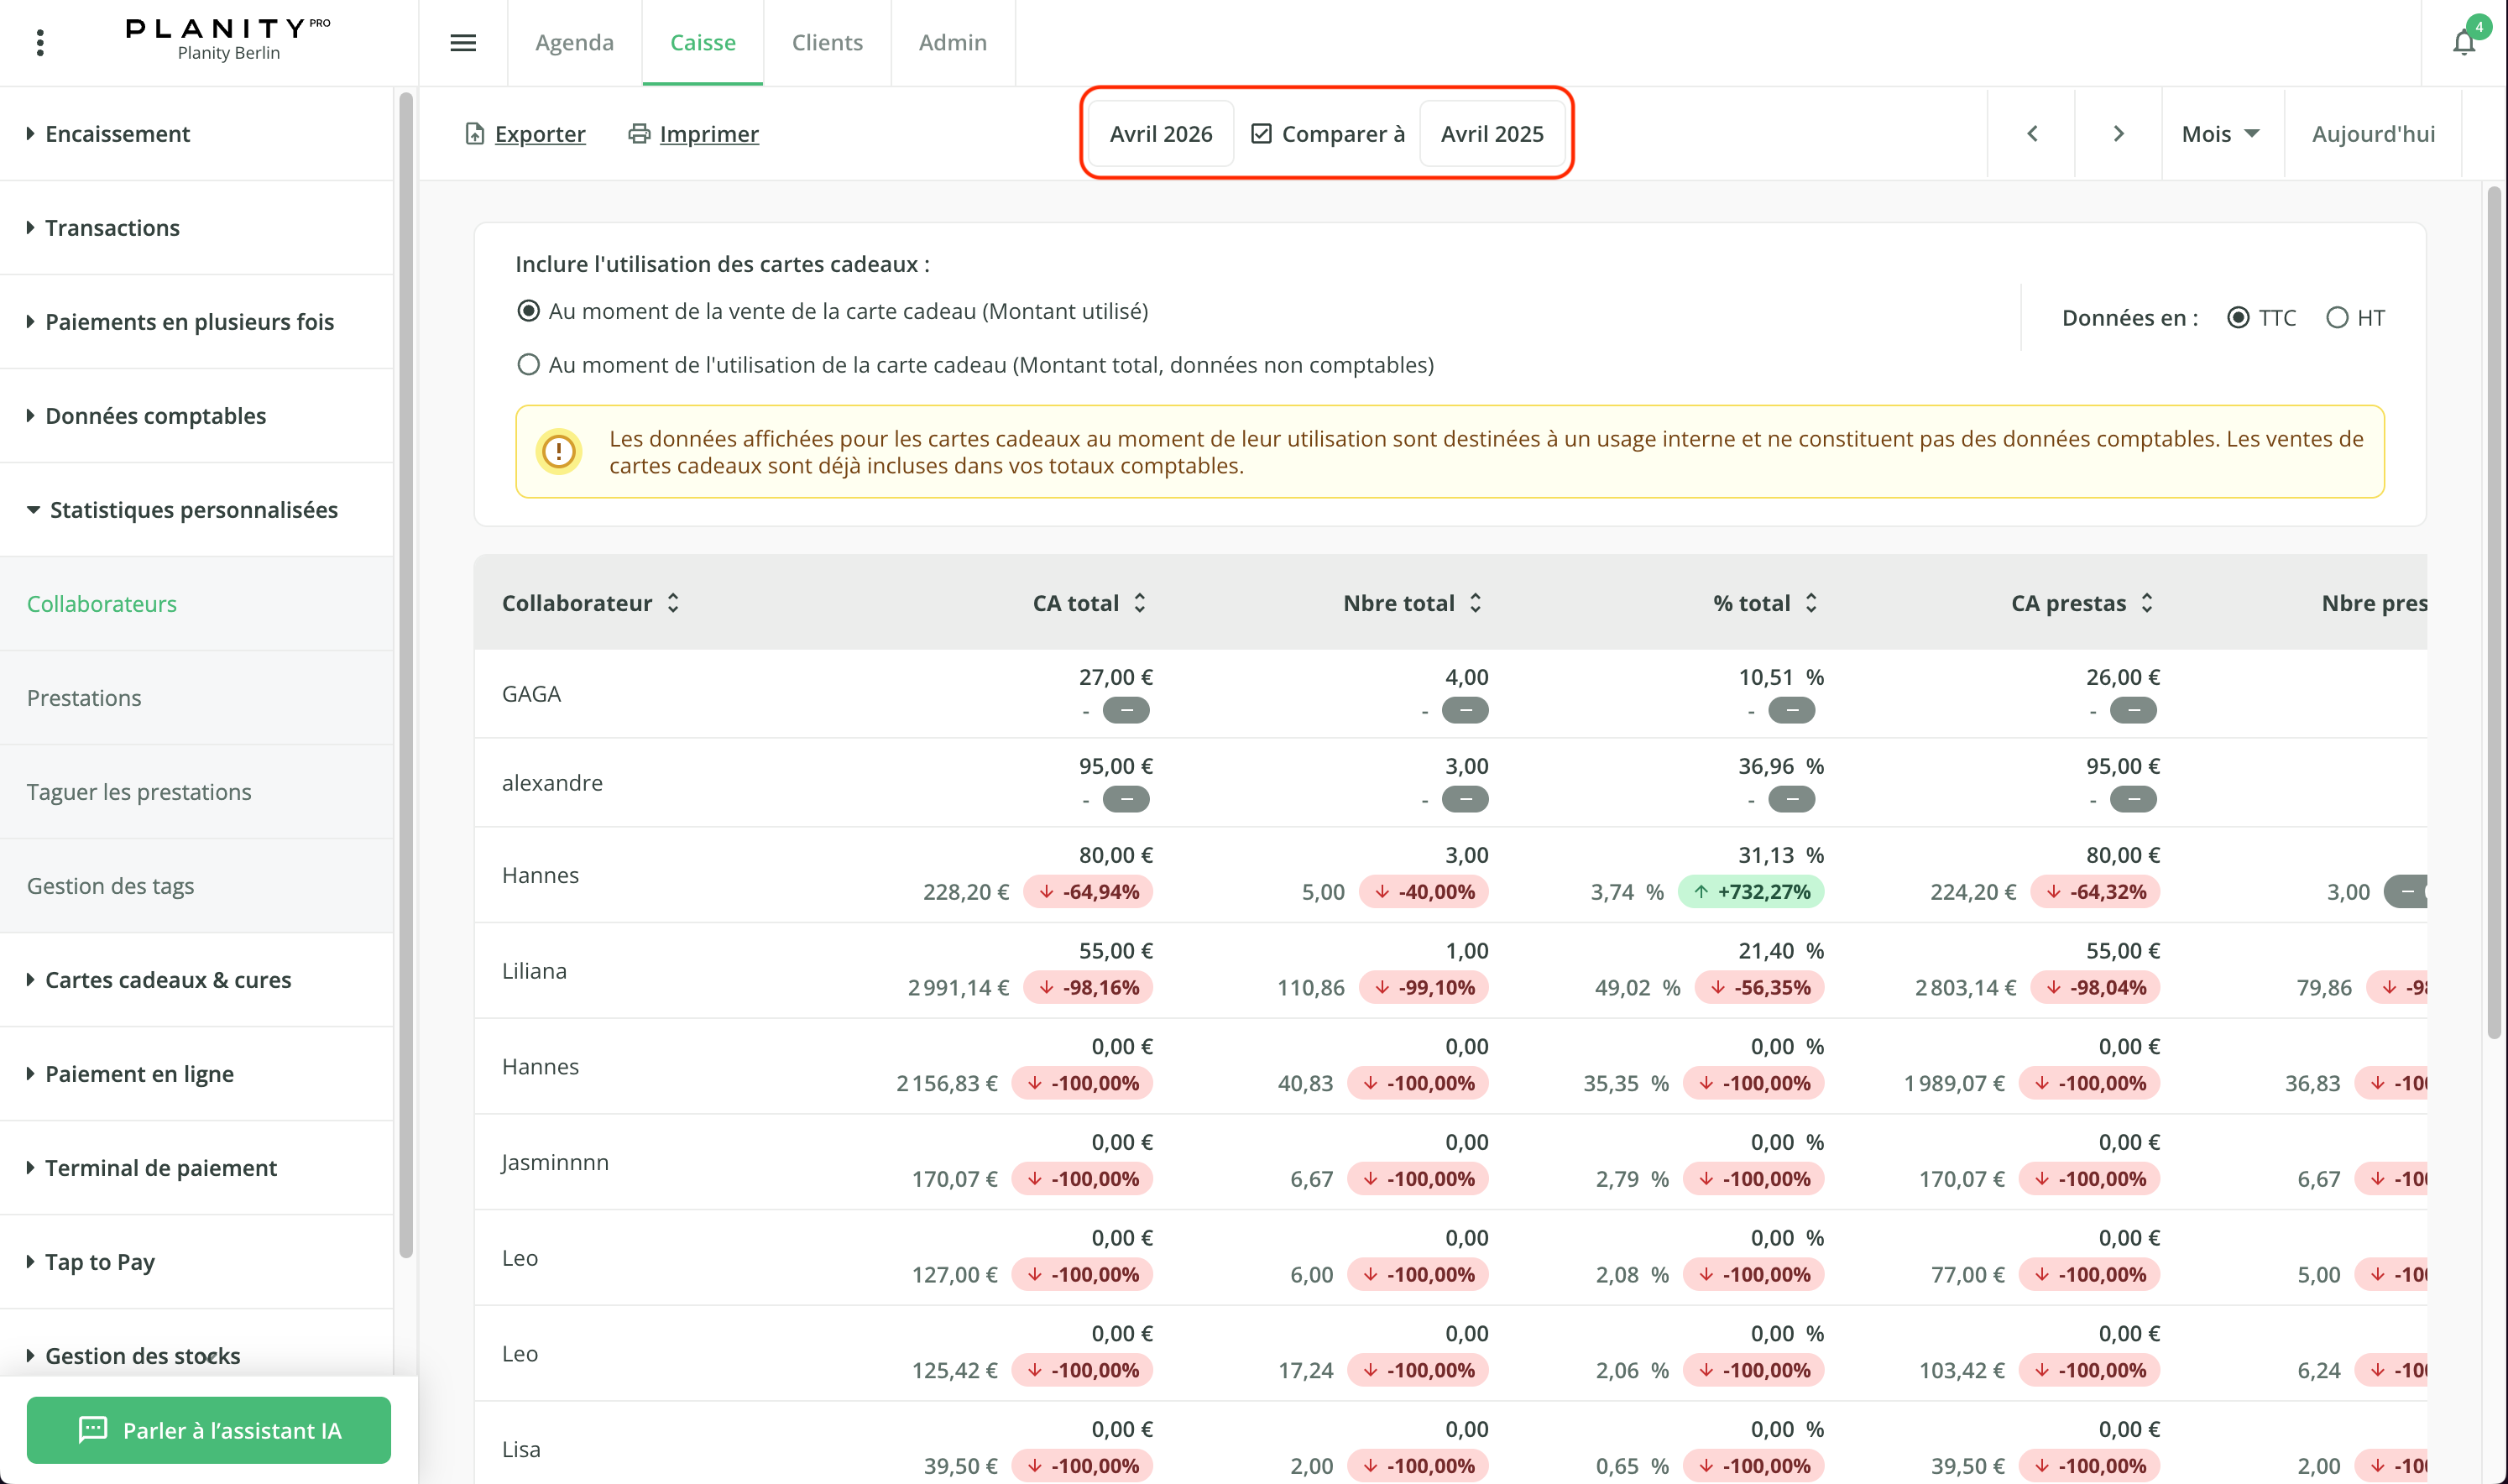Screen dimensions: 2508x1484
Task: Toggle the Comparer à checkbox
Action: [x=1261, y=134]
